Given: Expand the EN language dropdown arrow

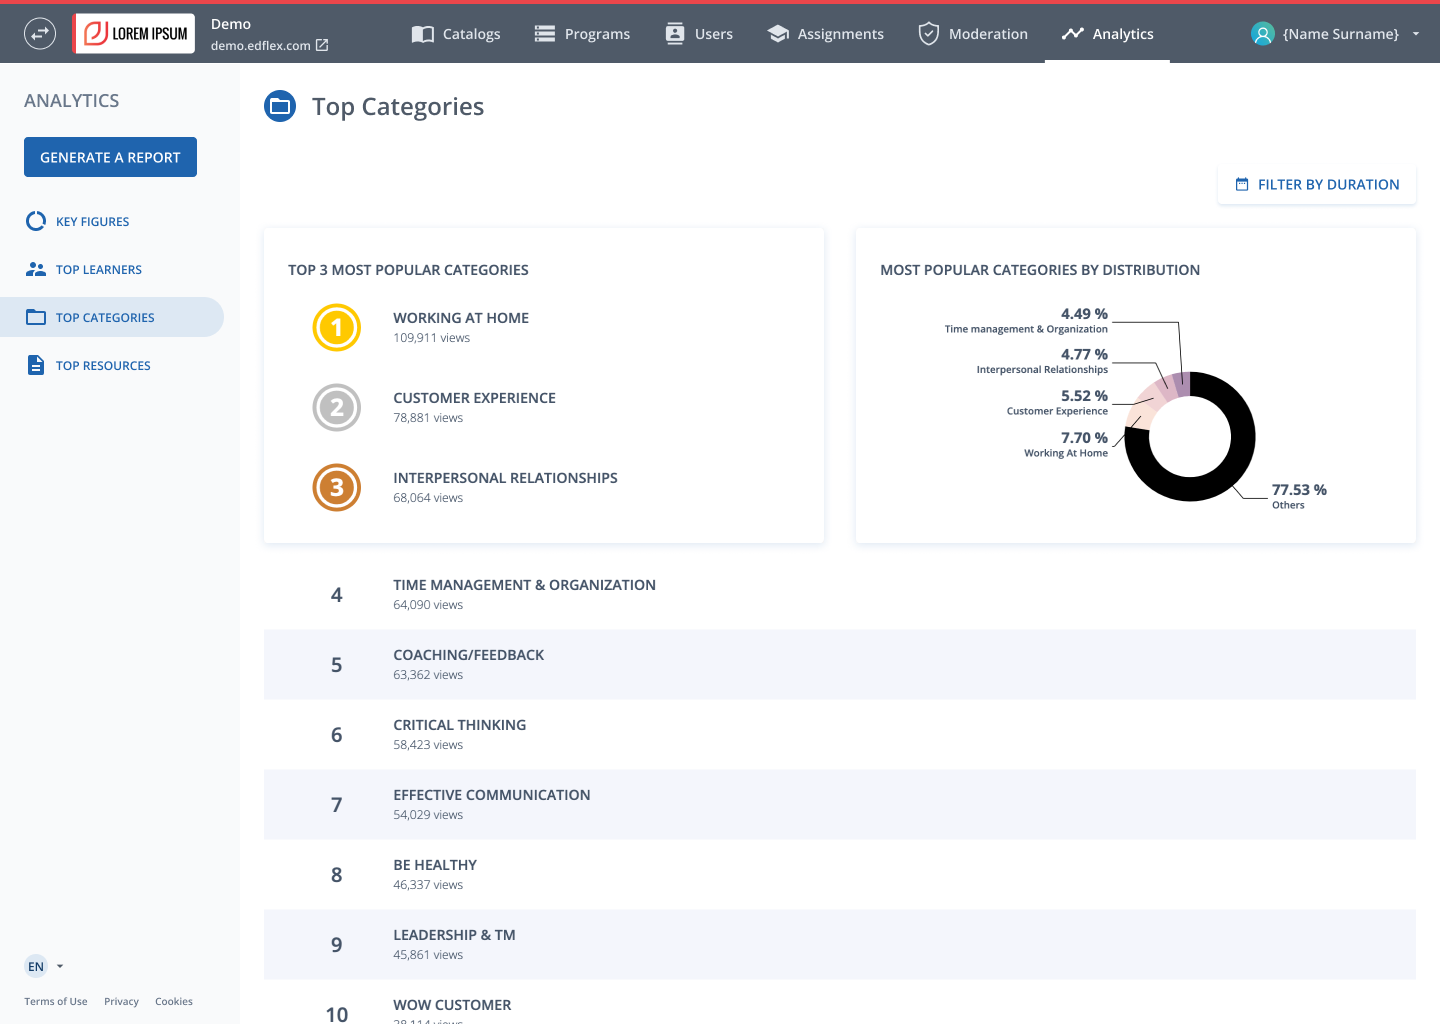Looking at the screenshot, I should tap(60, 966).
